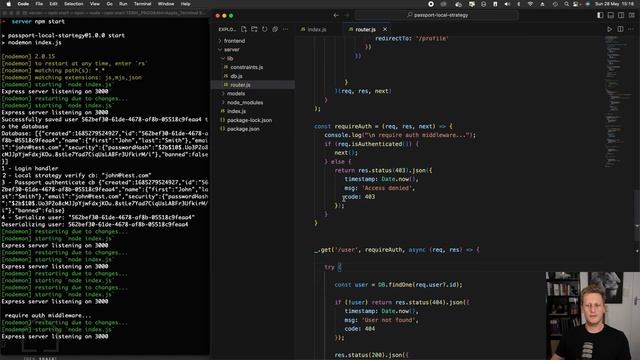Collapse all folders in Explorer
The height and width of the screenshot is (360, 640).
pos(275,29)
